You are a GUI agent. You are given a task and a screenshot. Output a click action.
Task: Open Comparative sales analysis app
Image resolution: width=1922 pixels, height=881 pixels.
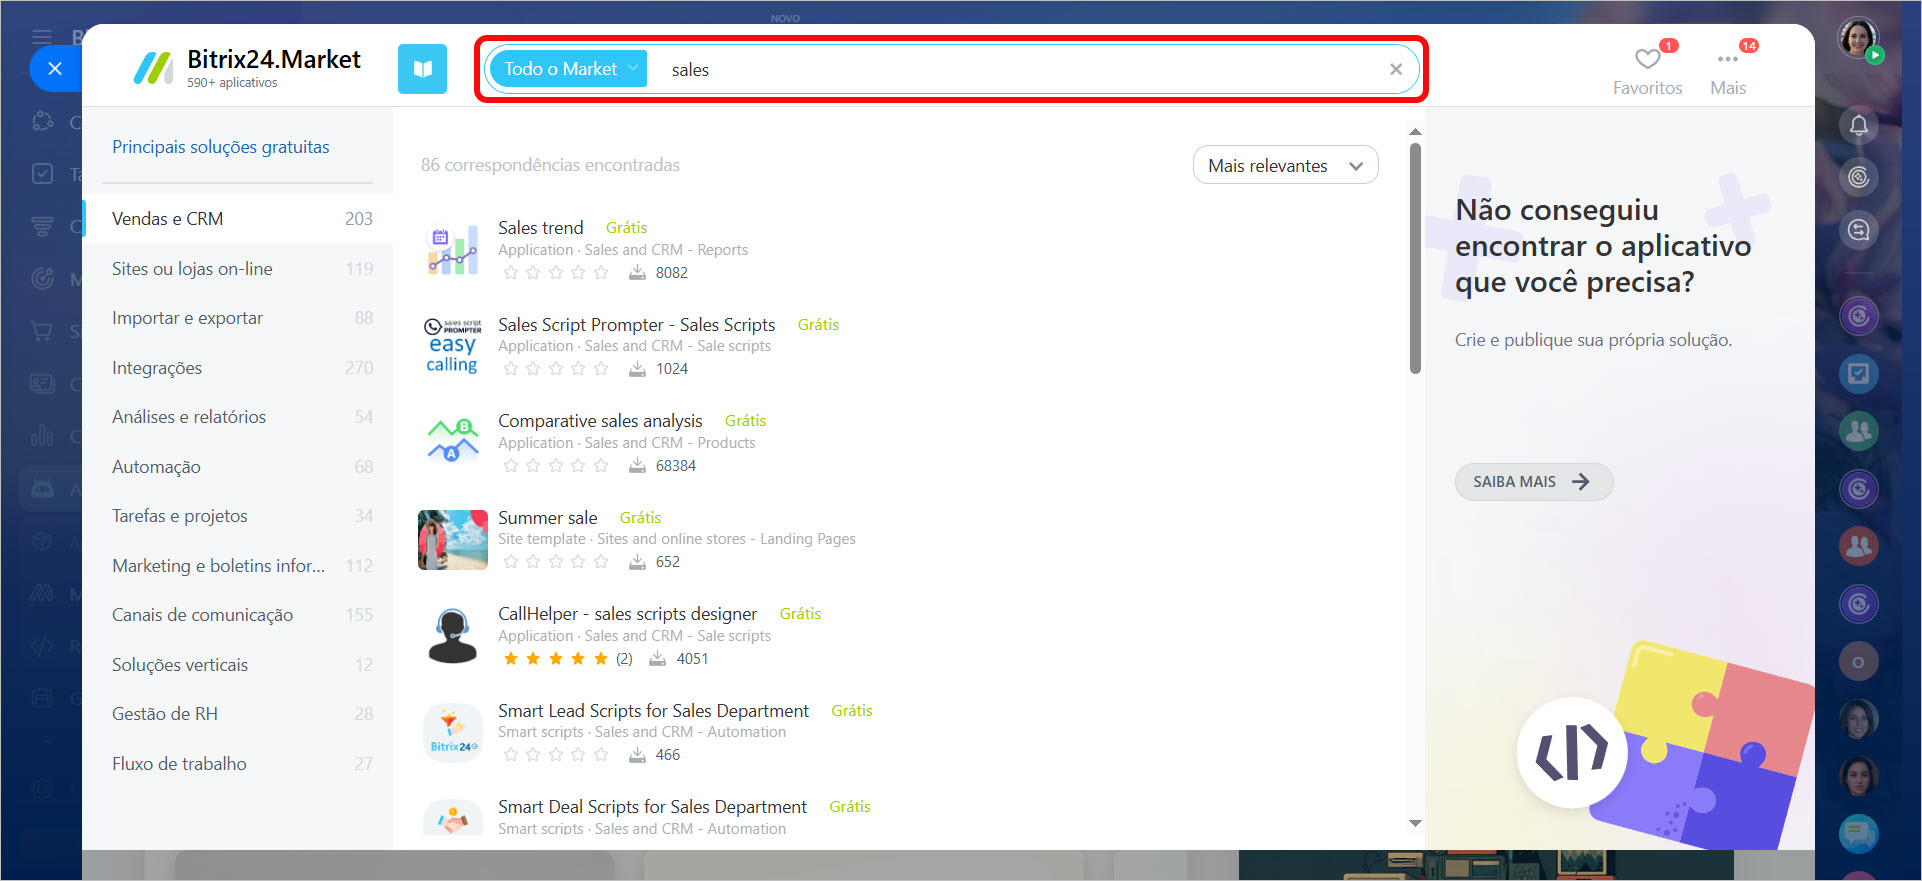click(x=600, y=421)
